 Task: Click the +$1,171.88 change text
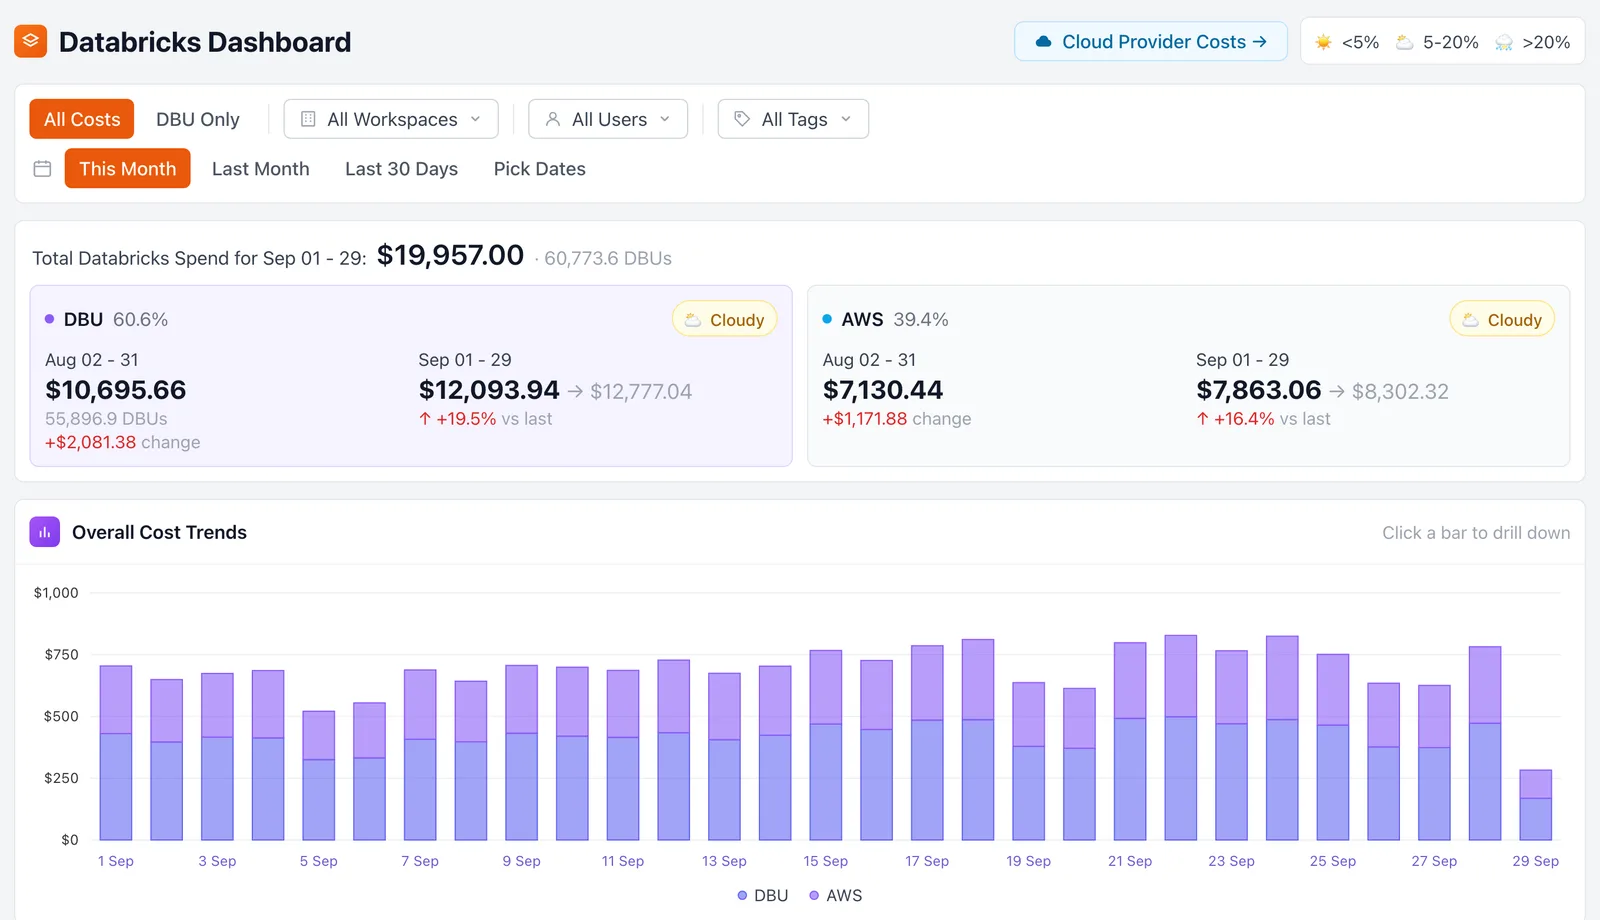click(896, 419)
